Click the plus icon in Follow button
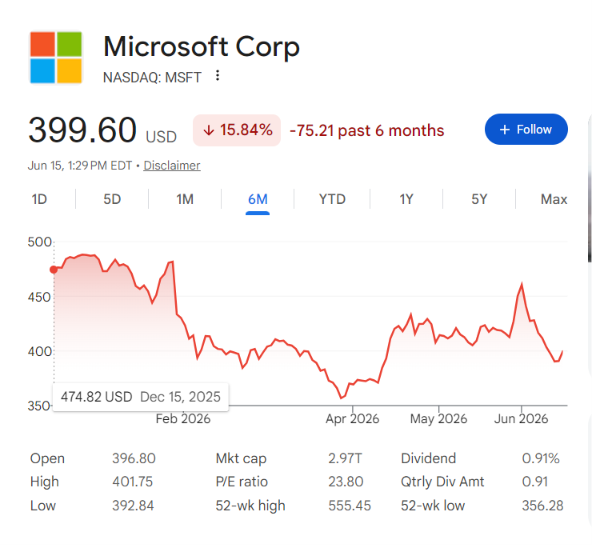 [x=504, y=130]
